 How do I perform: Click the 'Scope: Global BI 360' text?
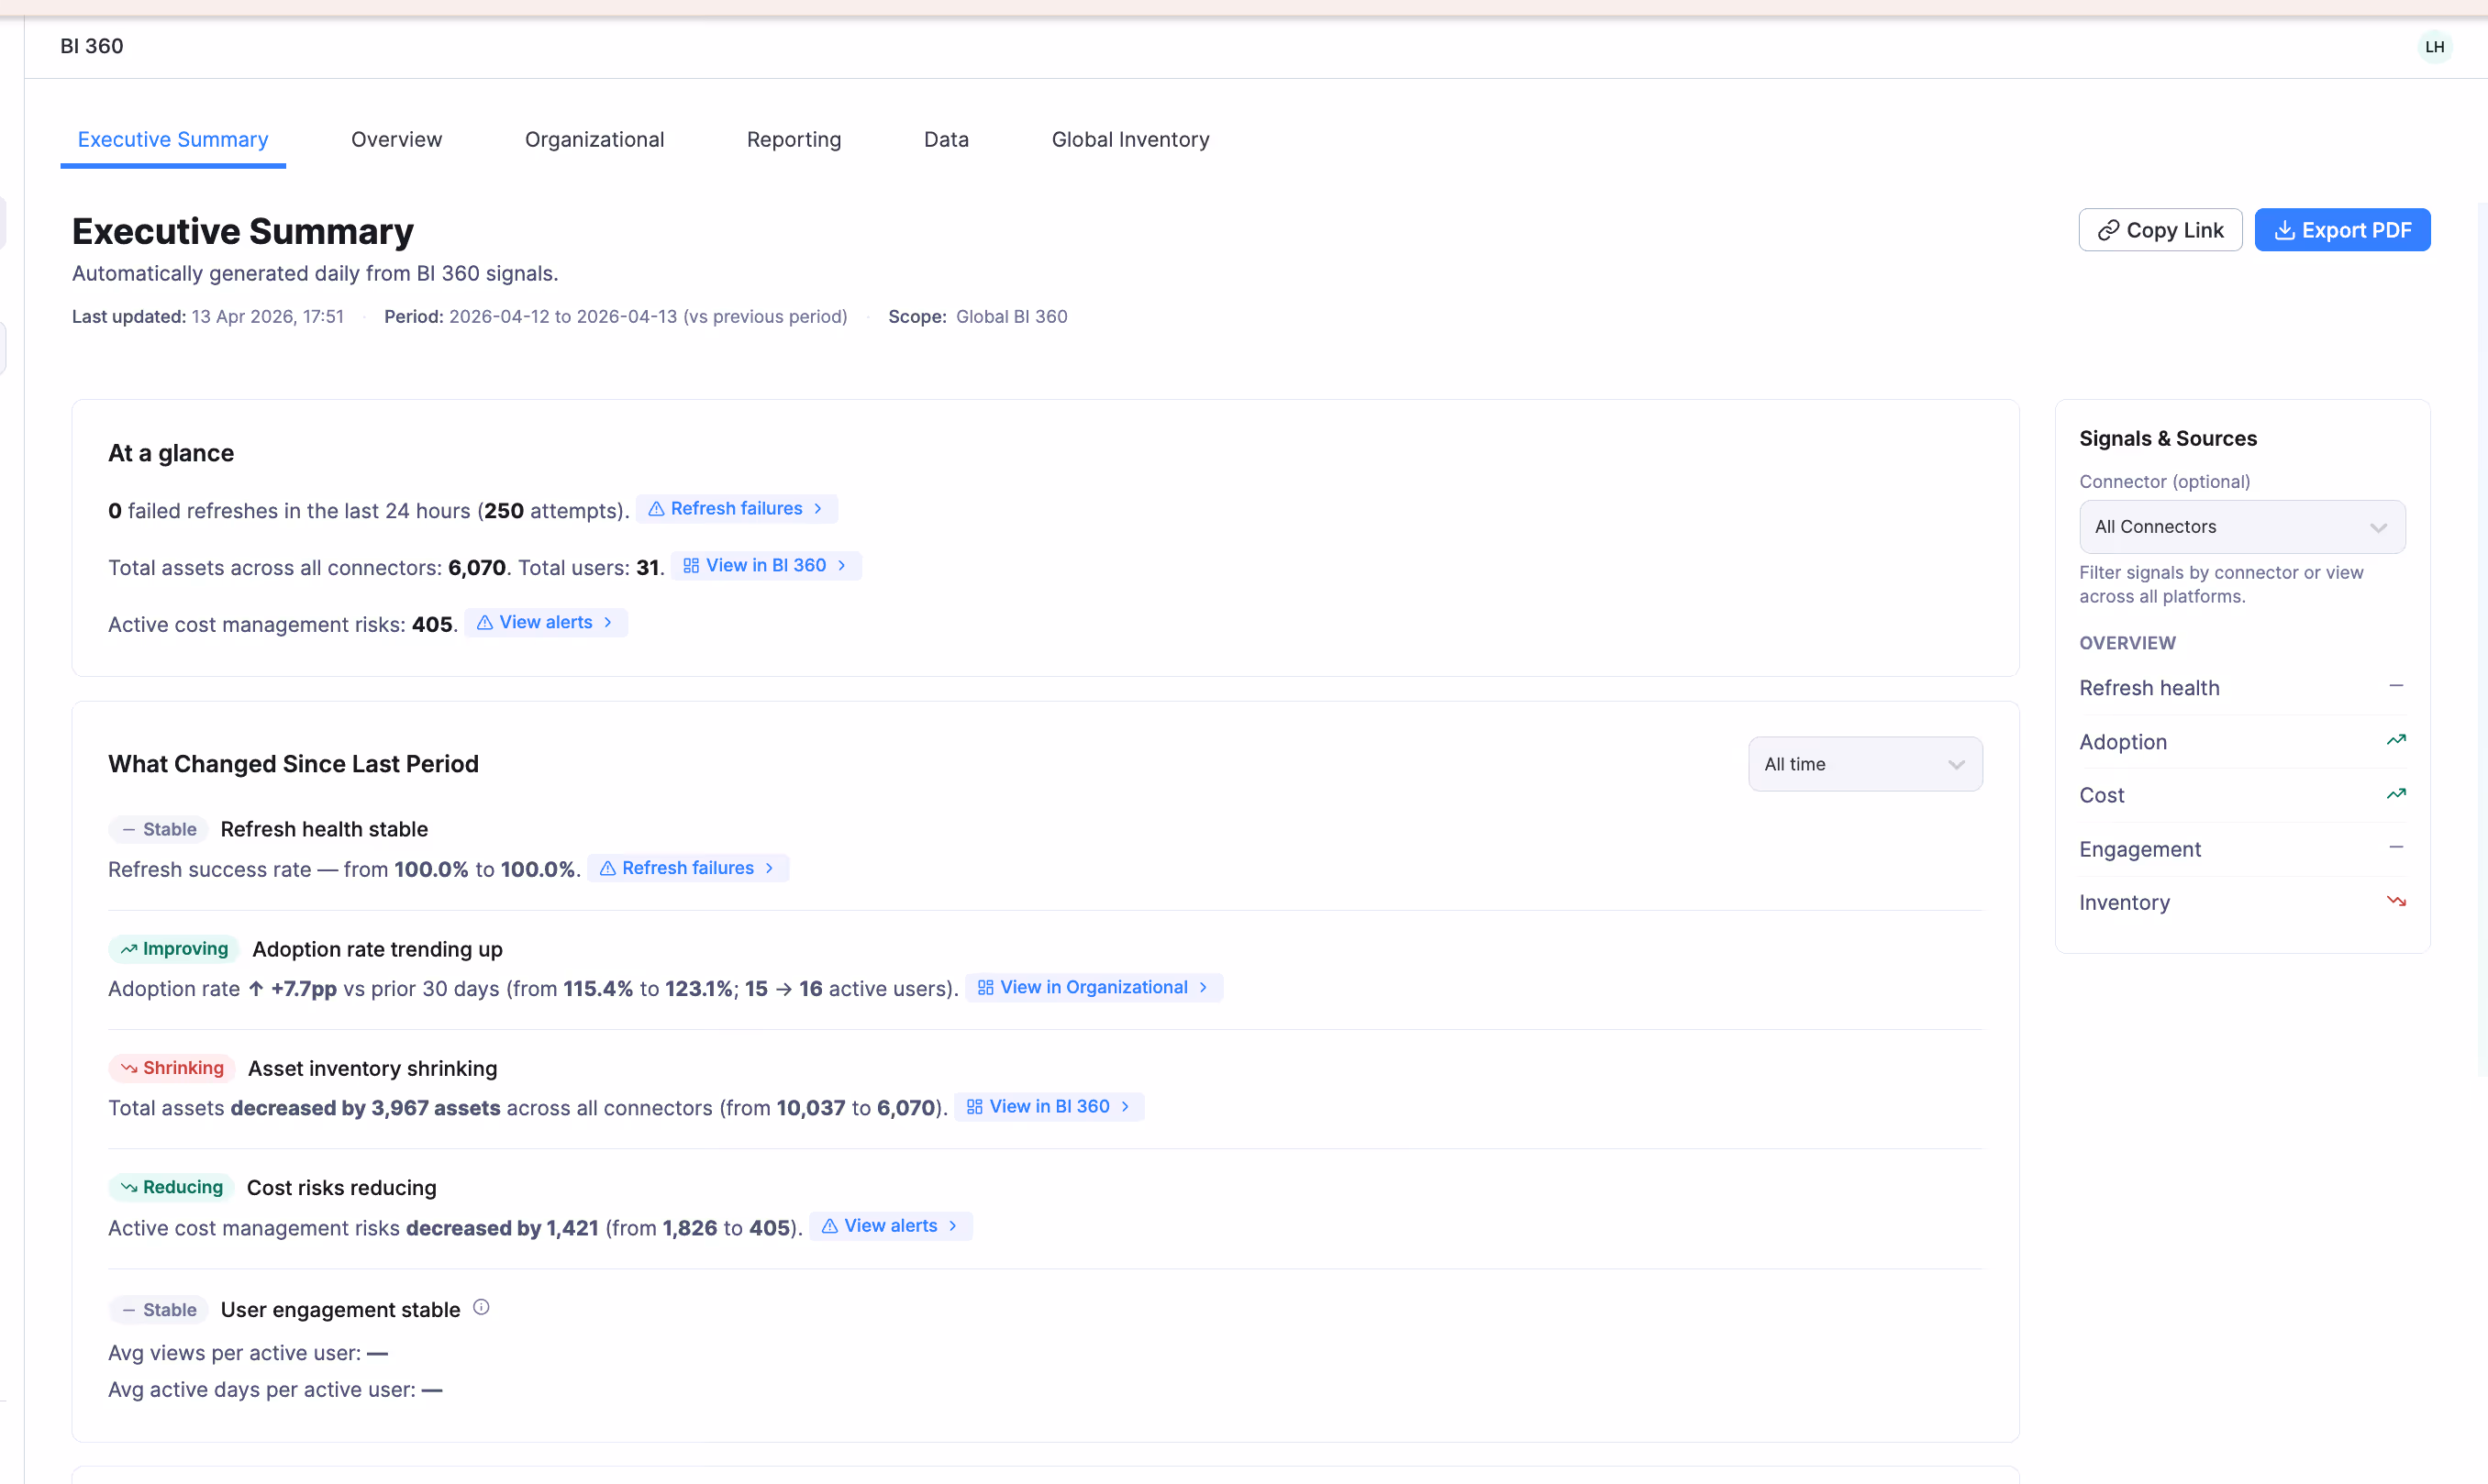coord(977,317)
